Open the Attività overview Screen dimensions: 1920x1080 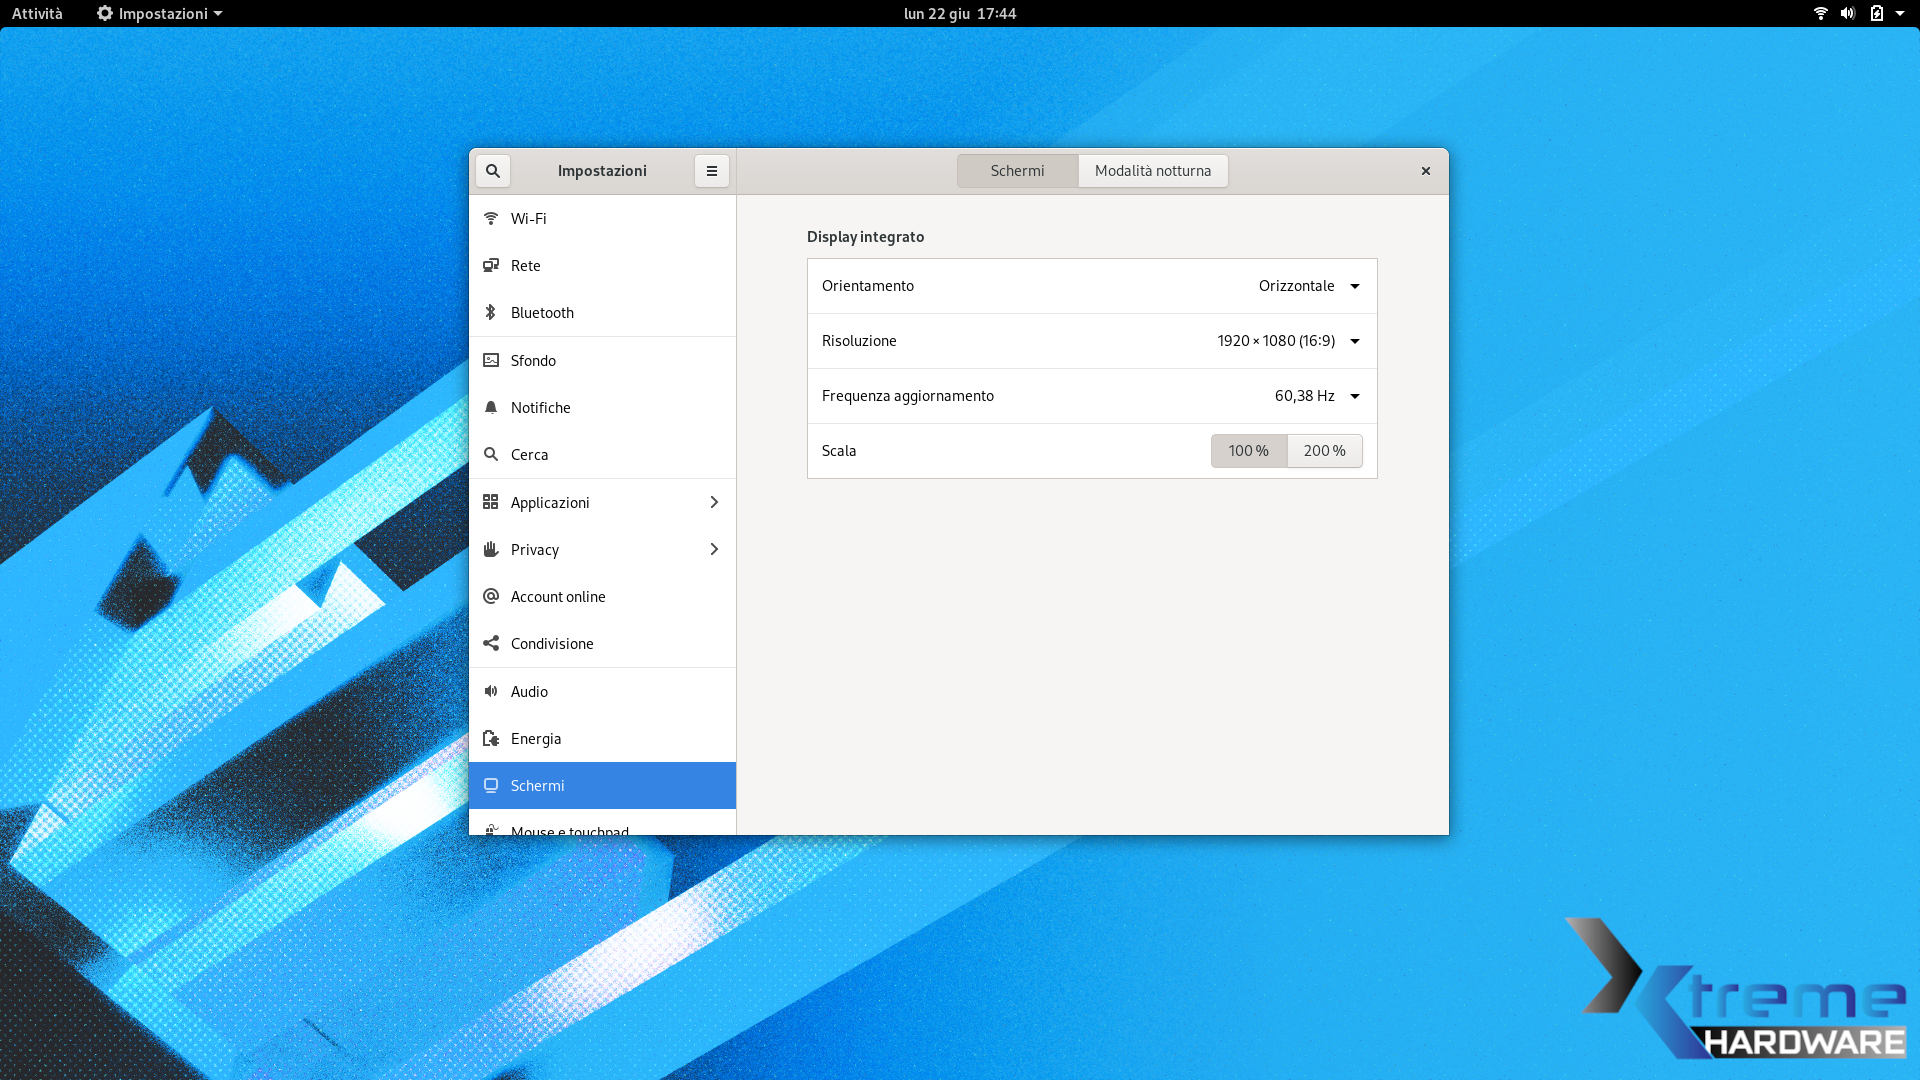[x=37, y=13]
